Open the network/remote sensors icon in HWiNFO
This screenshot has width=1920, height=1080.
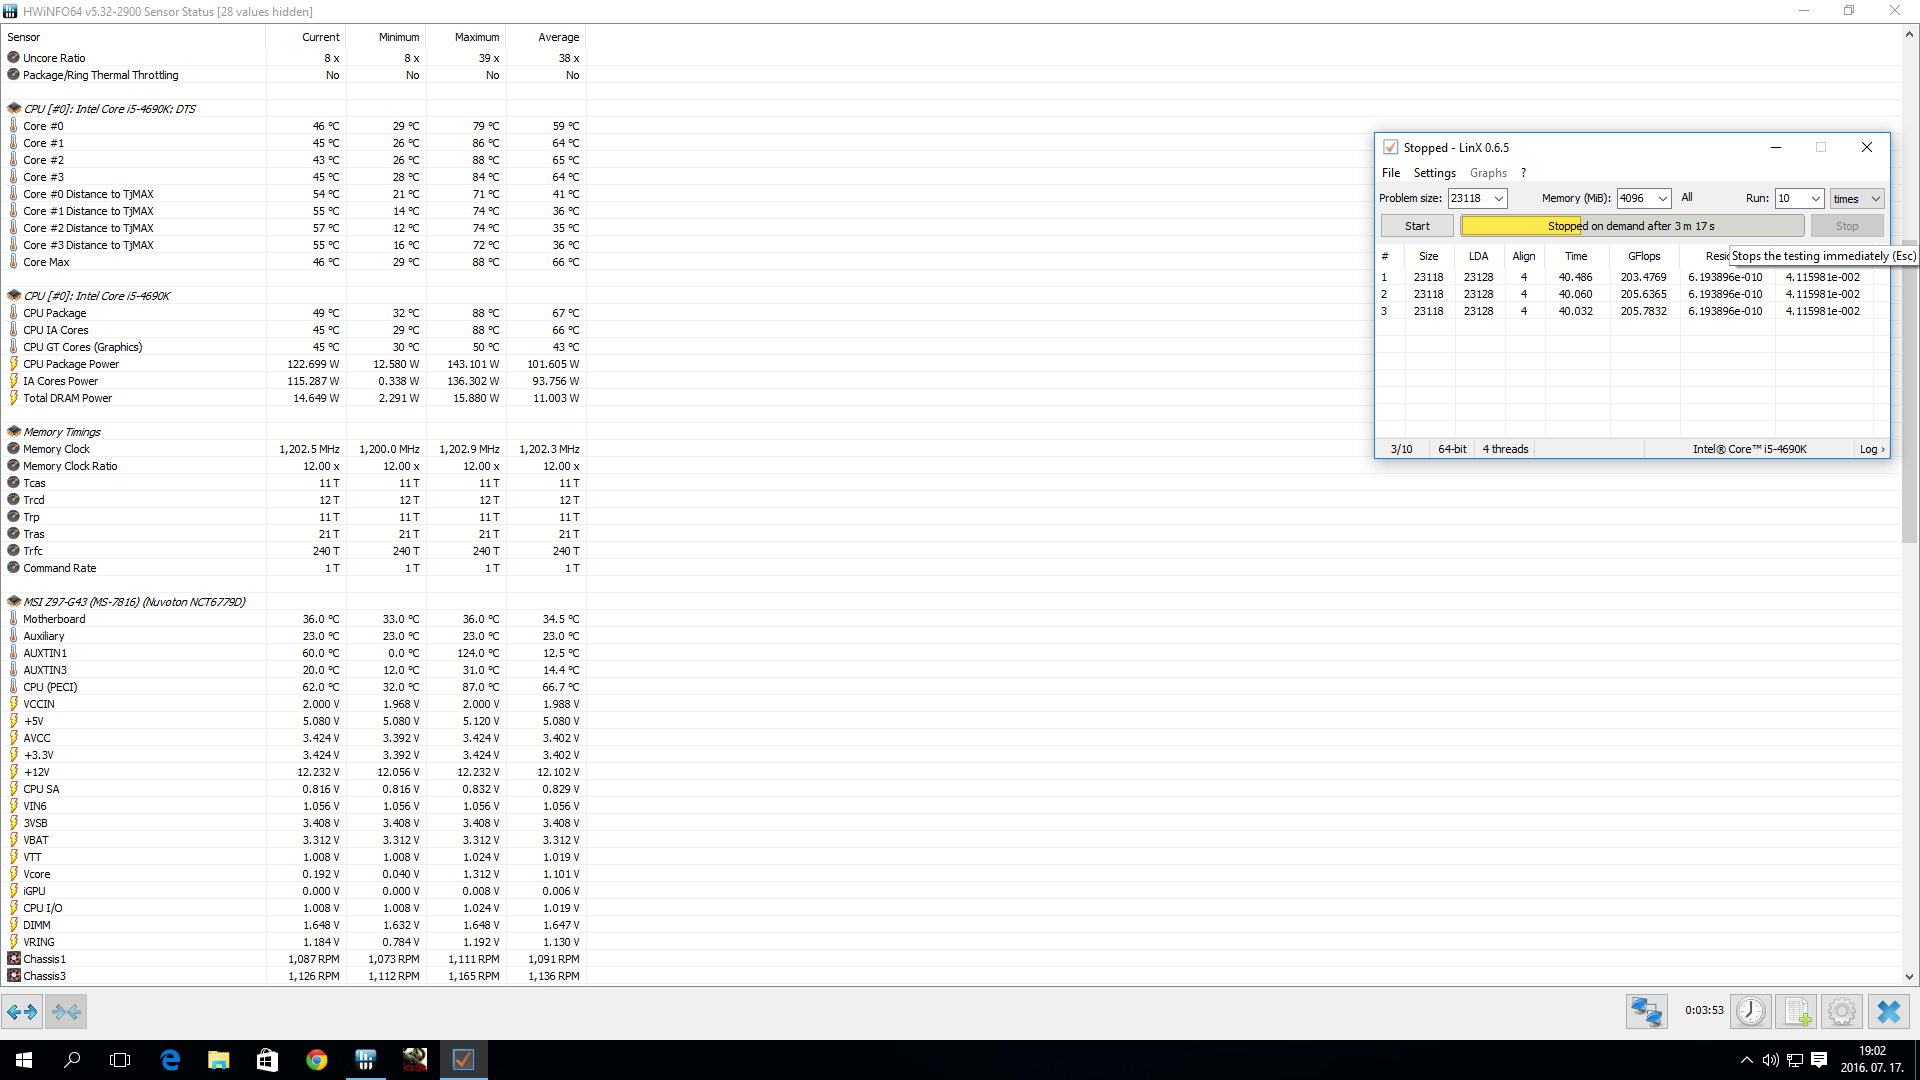pyautogui.click(x=1646, y=1012)
